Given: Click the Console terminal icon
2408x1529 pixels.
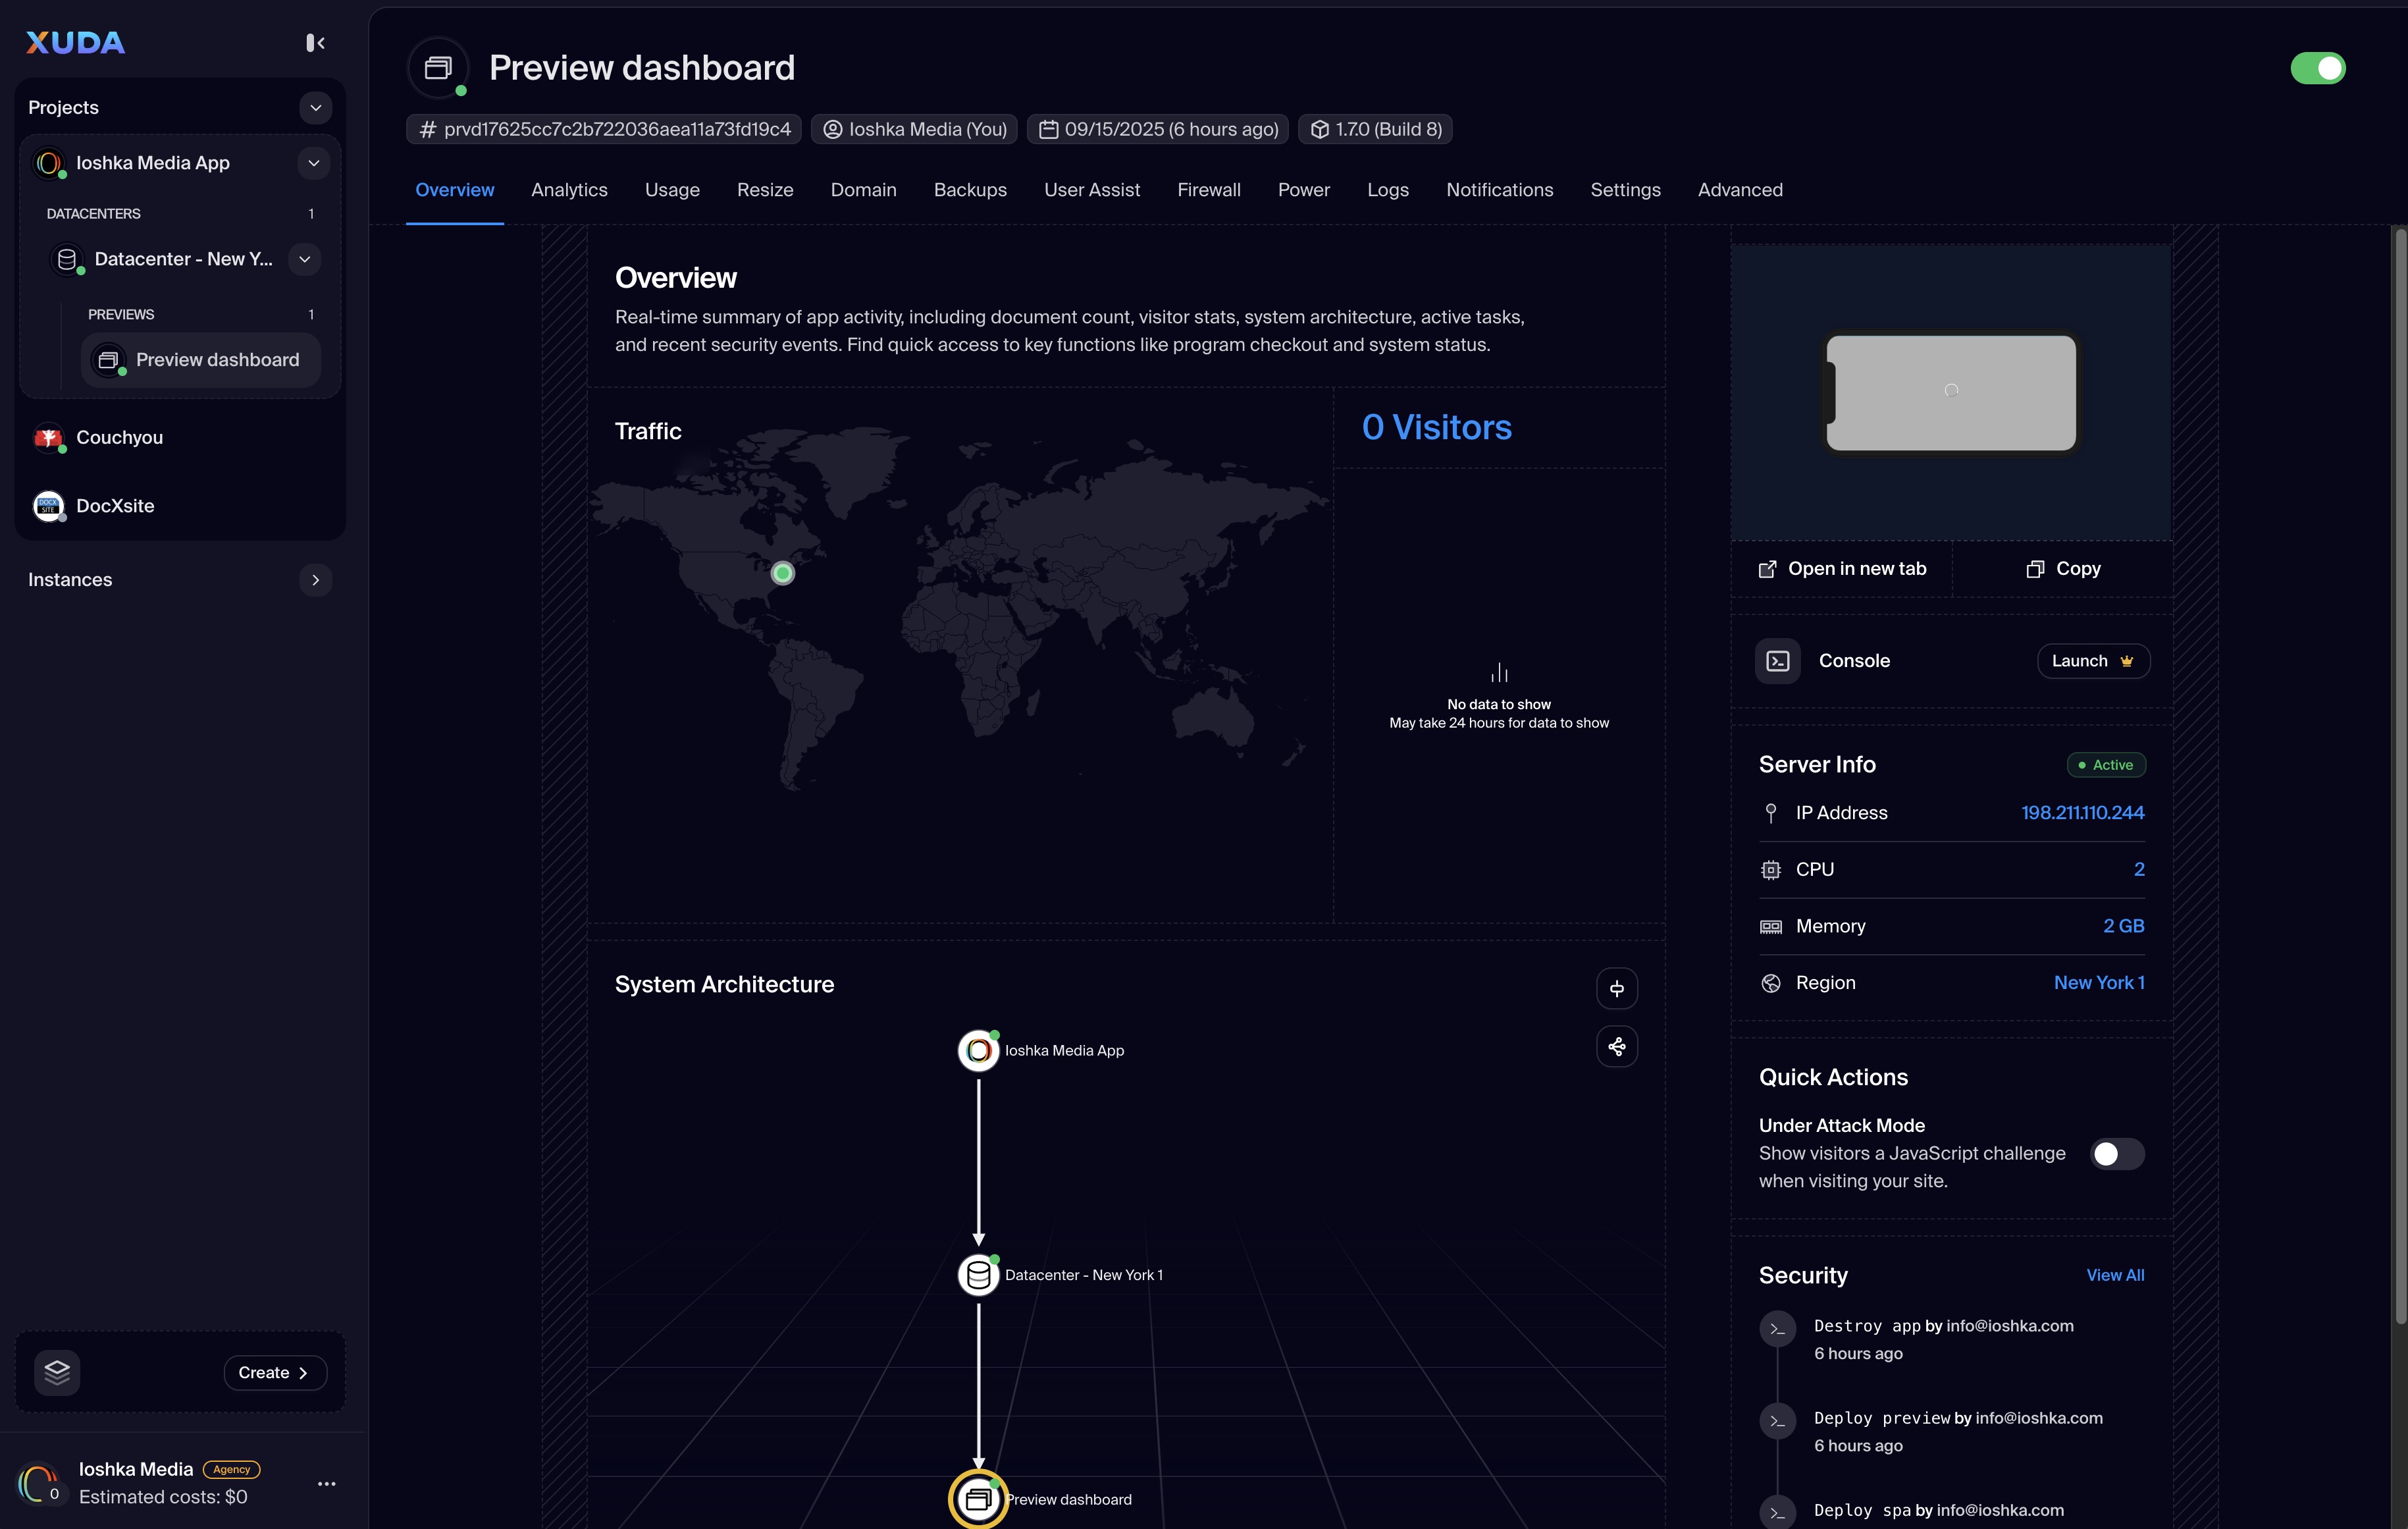Looking at the screenshot, I should click(x=1777, y=661).
